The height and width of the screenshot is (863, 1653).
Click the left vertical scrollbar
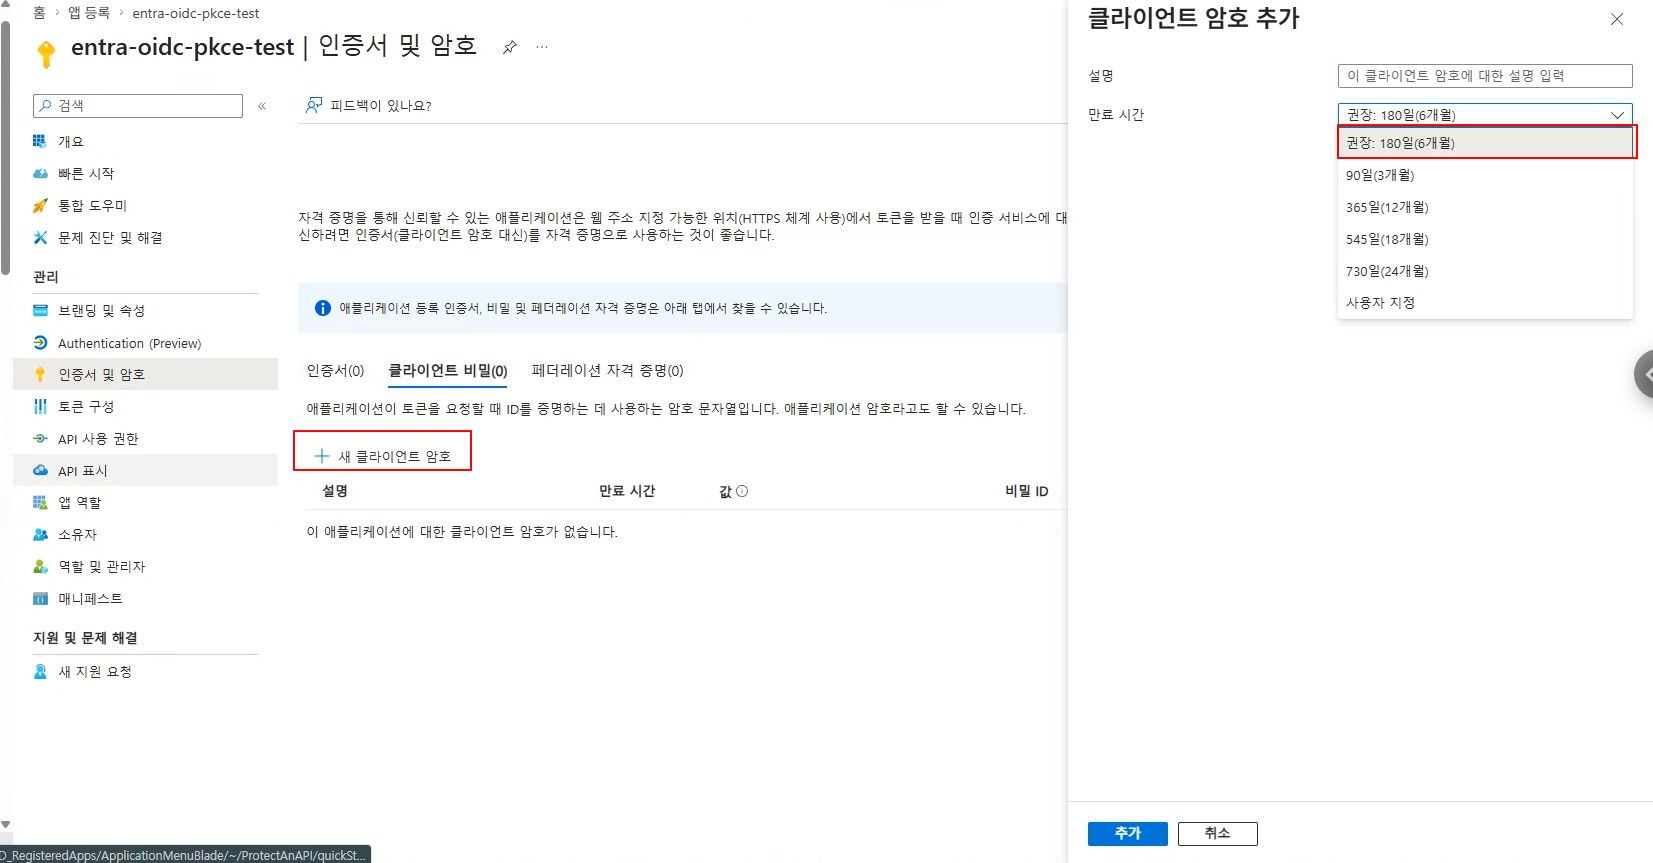pyautogui.click(x=6, y=148)
